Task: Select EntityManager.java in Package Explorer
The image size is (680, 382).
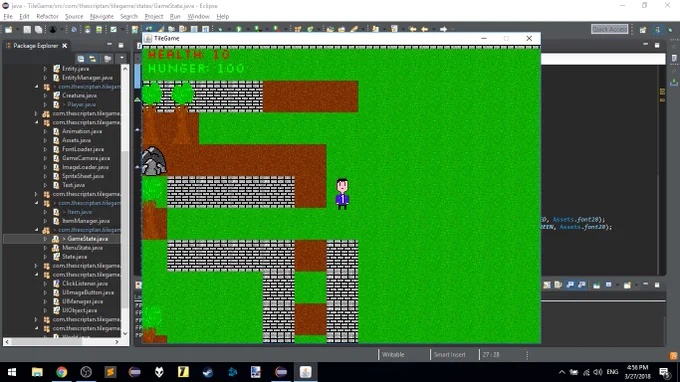Action: click(x=87, y=78)
